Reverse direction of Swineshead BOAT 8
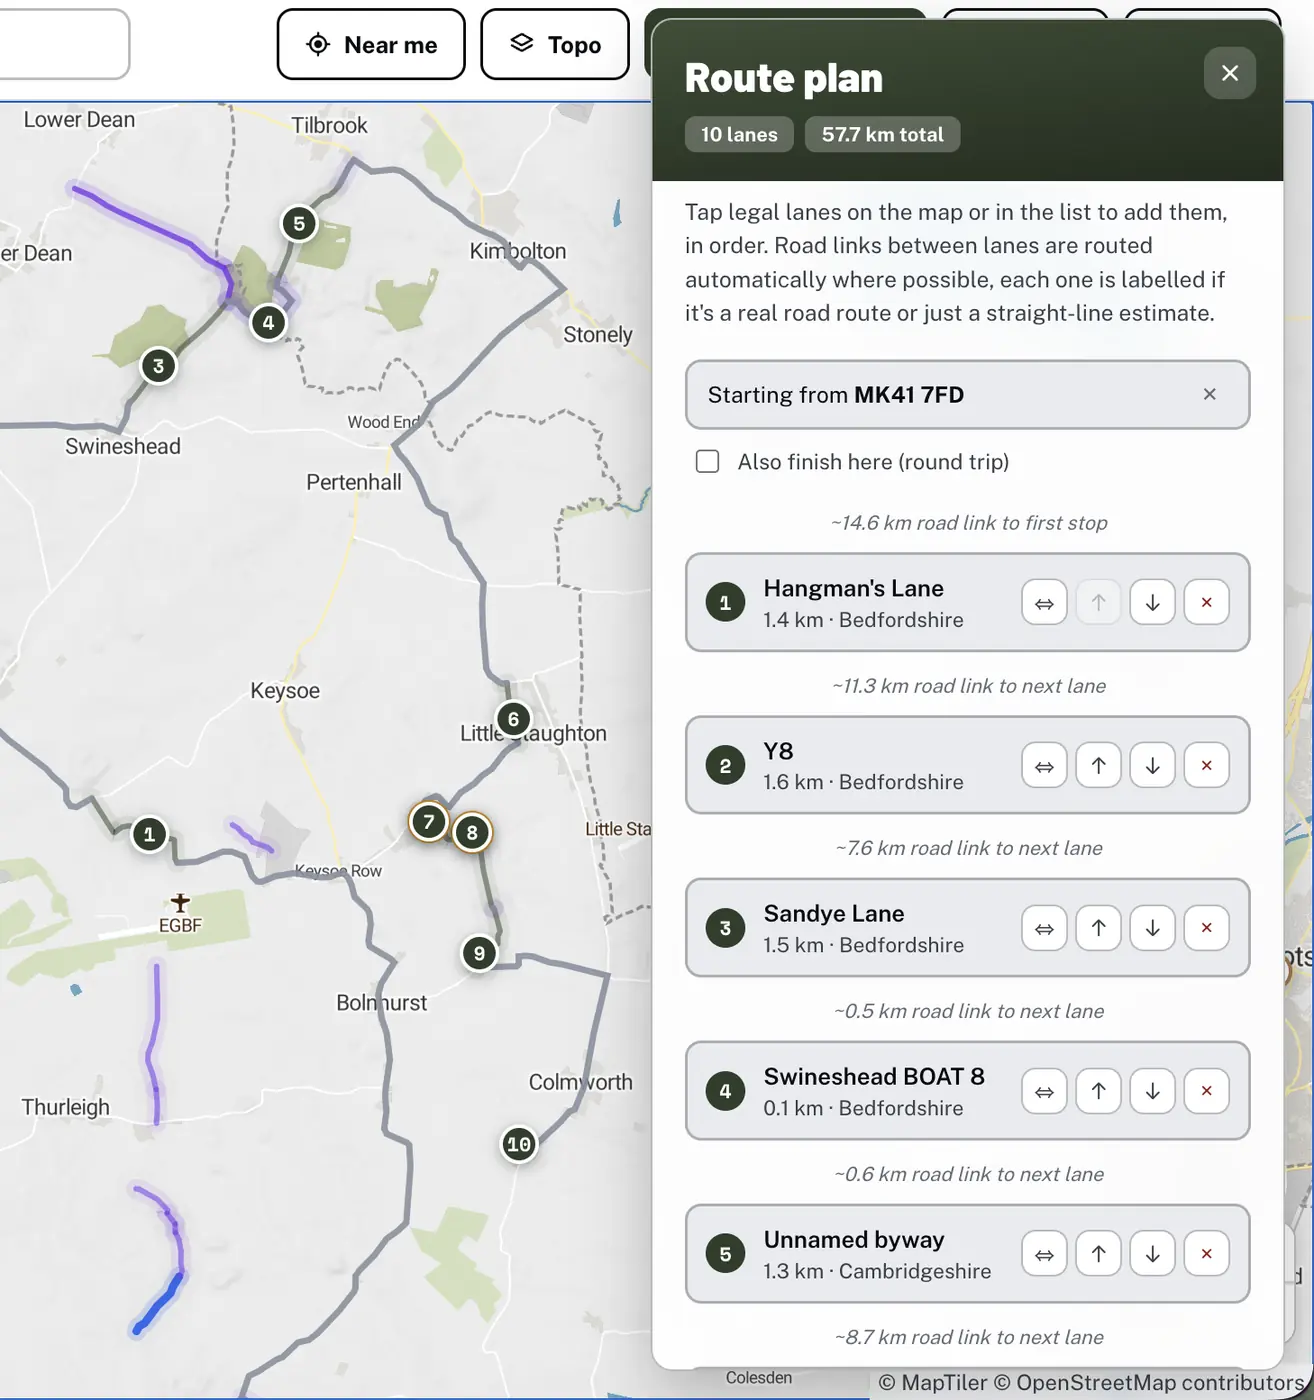1314x1400 pixels. 1044,1092
